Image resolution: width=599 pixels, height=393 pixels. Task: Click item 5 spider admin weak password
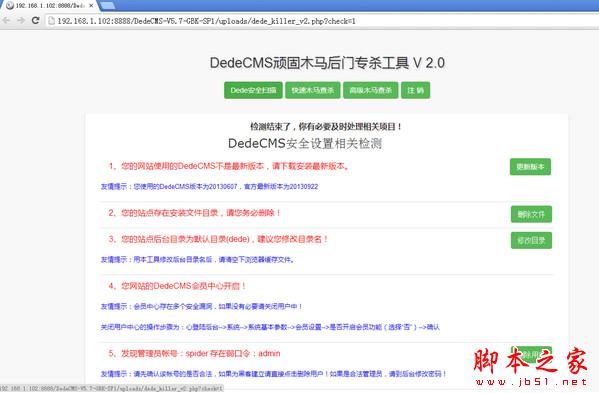coord(194,353)
